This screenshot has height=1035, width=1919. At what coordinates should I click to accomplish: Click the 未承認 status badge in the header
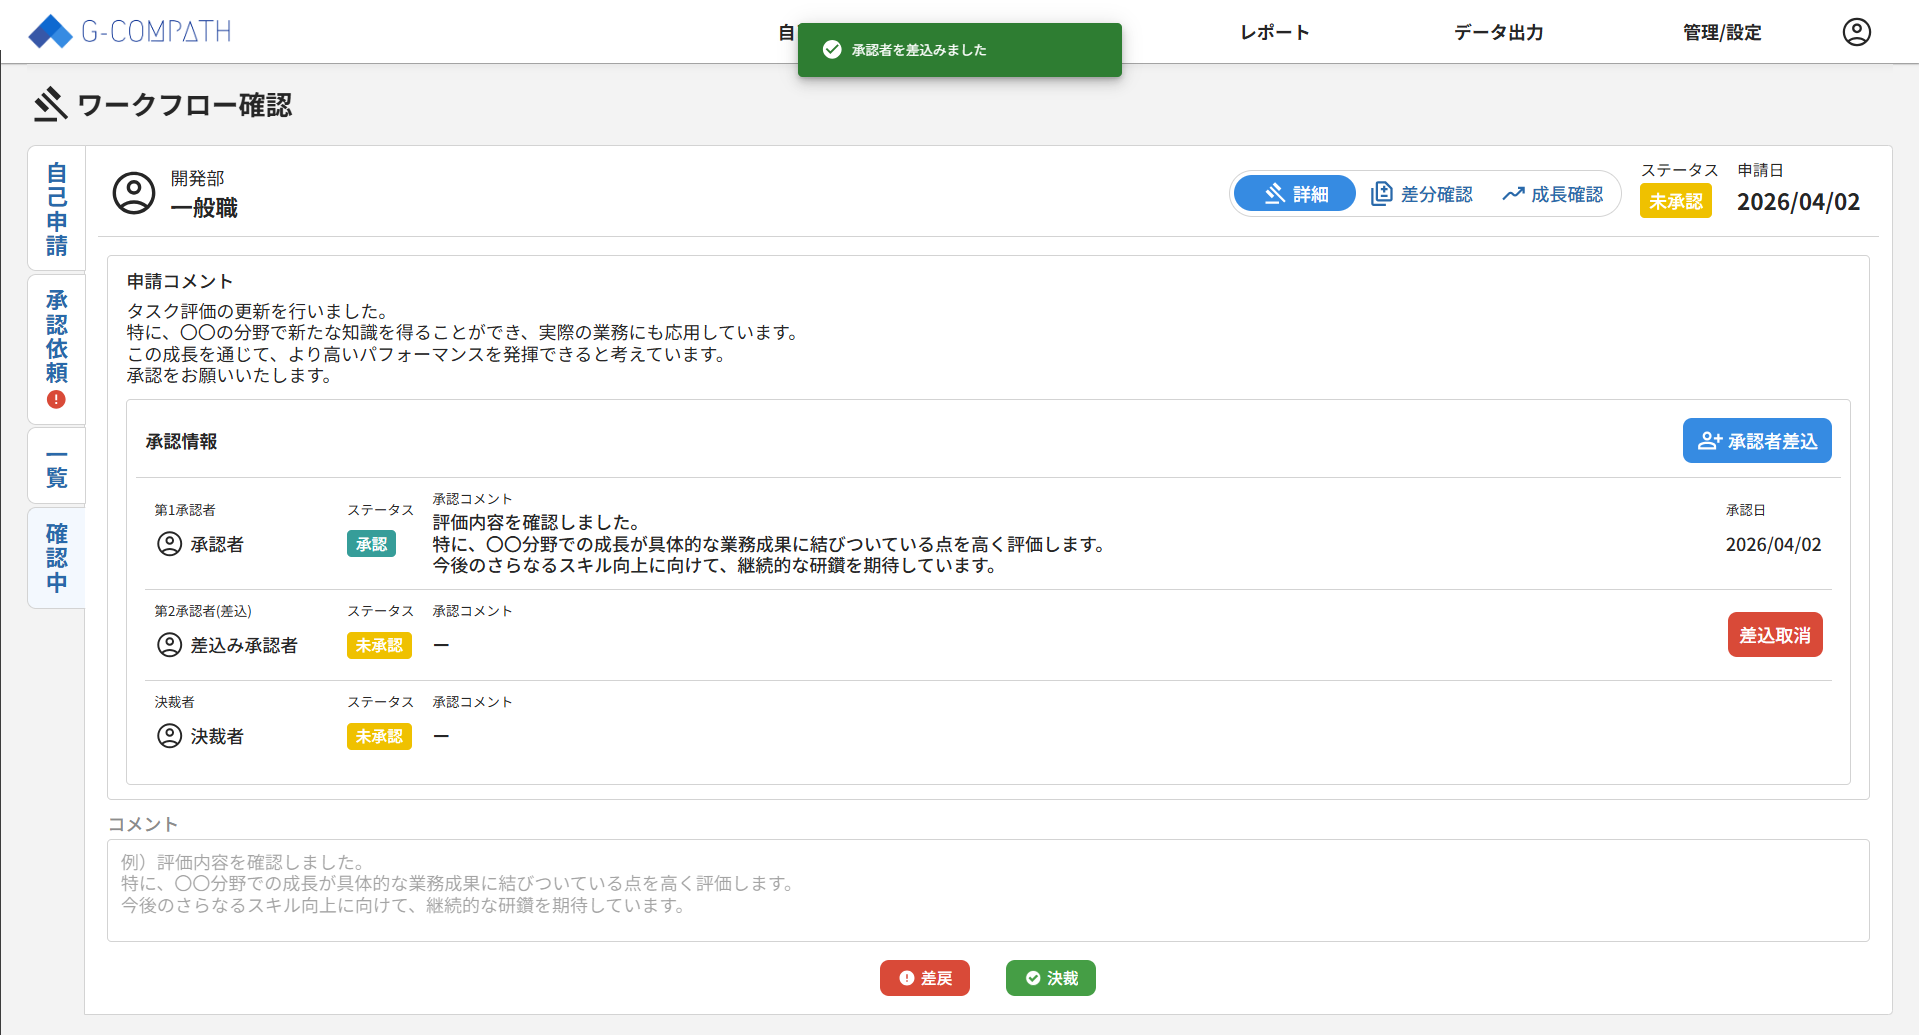1676,201
